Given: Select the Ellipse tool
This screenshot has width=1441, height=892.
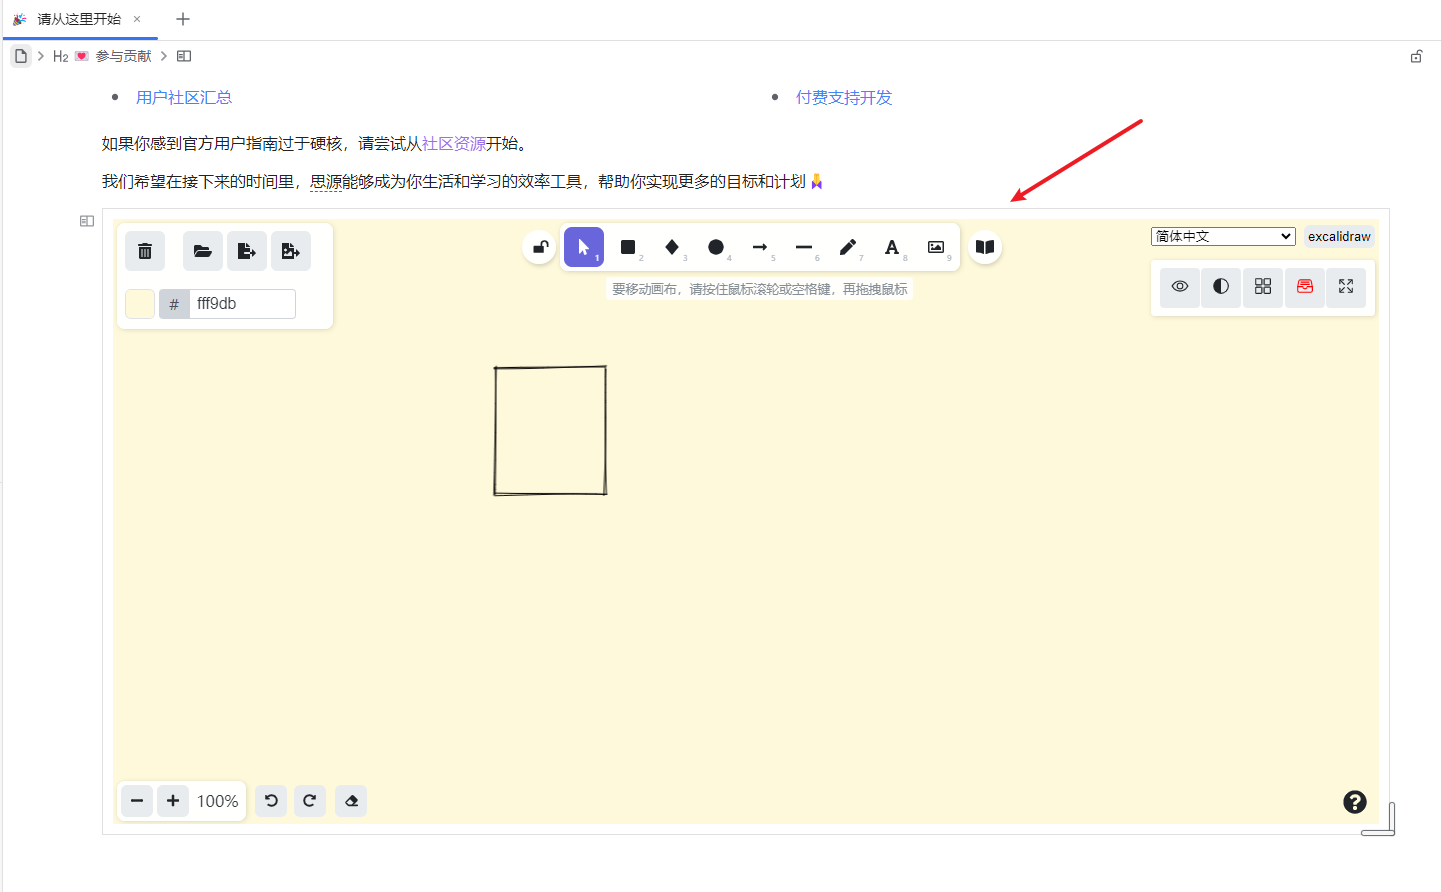Looking at the screenshot, I should [x=716, y=247].
